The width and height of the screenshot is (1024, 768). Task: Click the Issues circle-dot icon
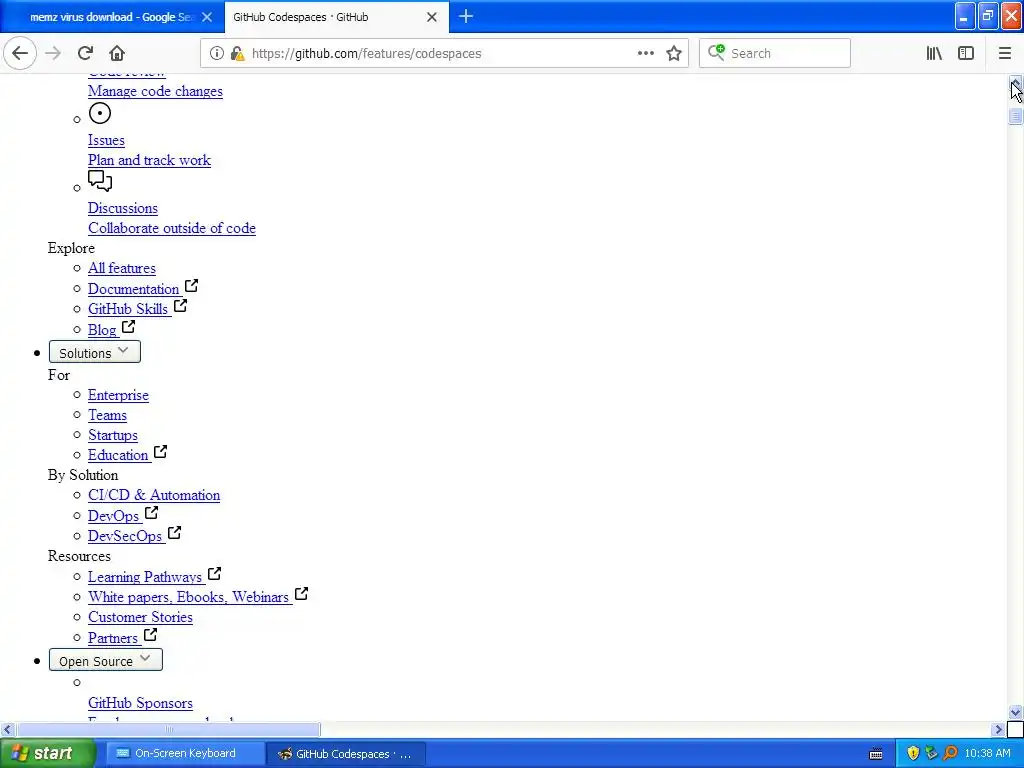click(x=99, y=114)
